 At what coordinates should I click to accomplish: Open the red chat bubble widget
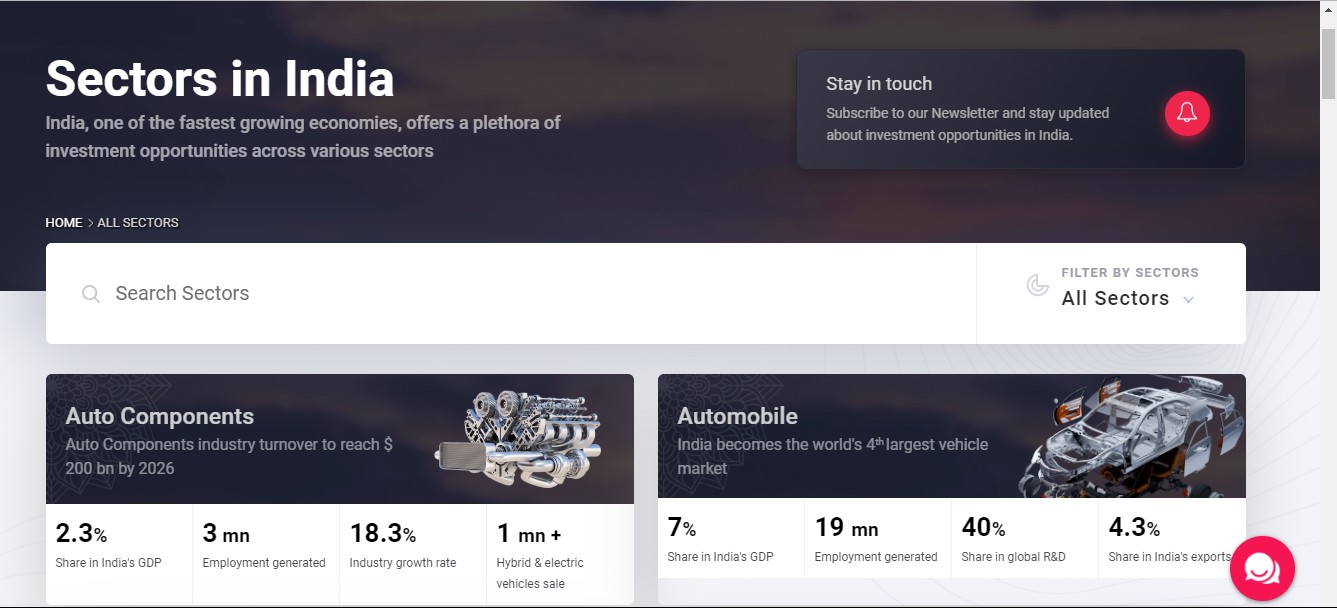point(1262,568)
